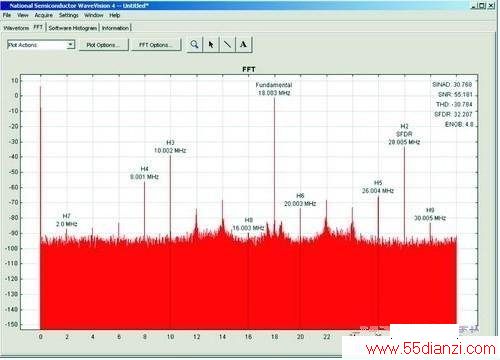Open the Acquire menu
Image resolution: width=500 pixels, height=360 pixels.
(44, 15)
